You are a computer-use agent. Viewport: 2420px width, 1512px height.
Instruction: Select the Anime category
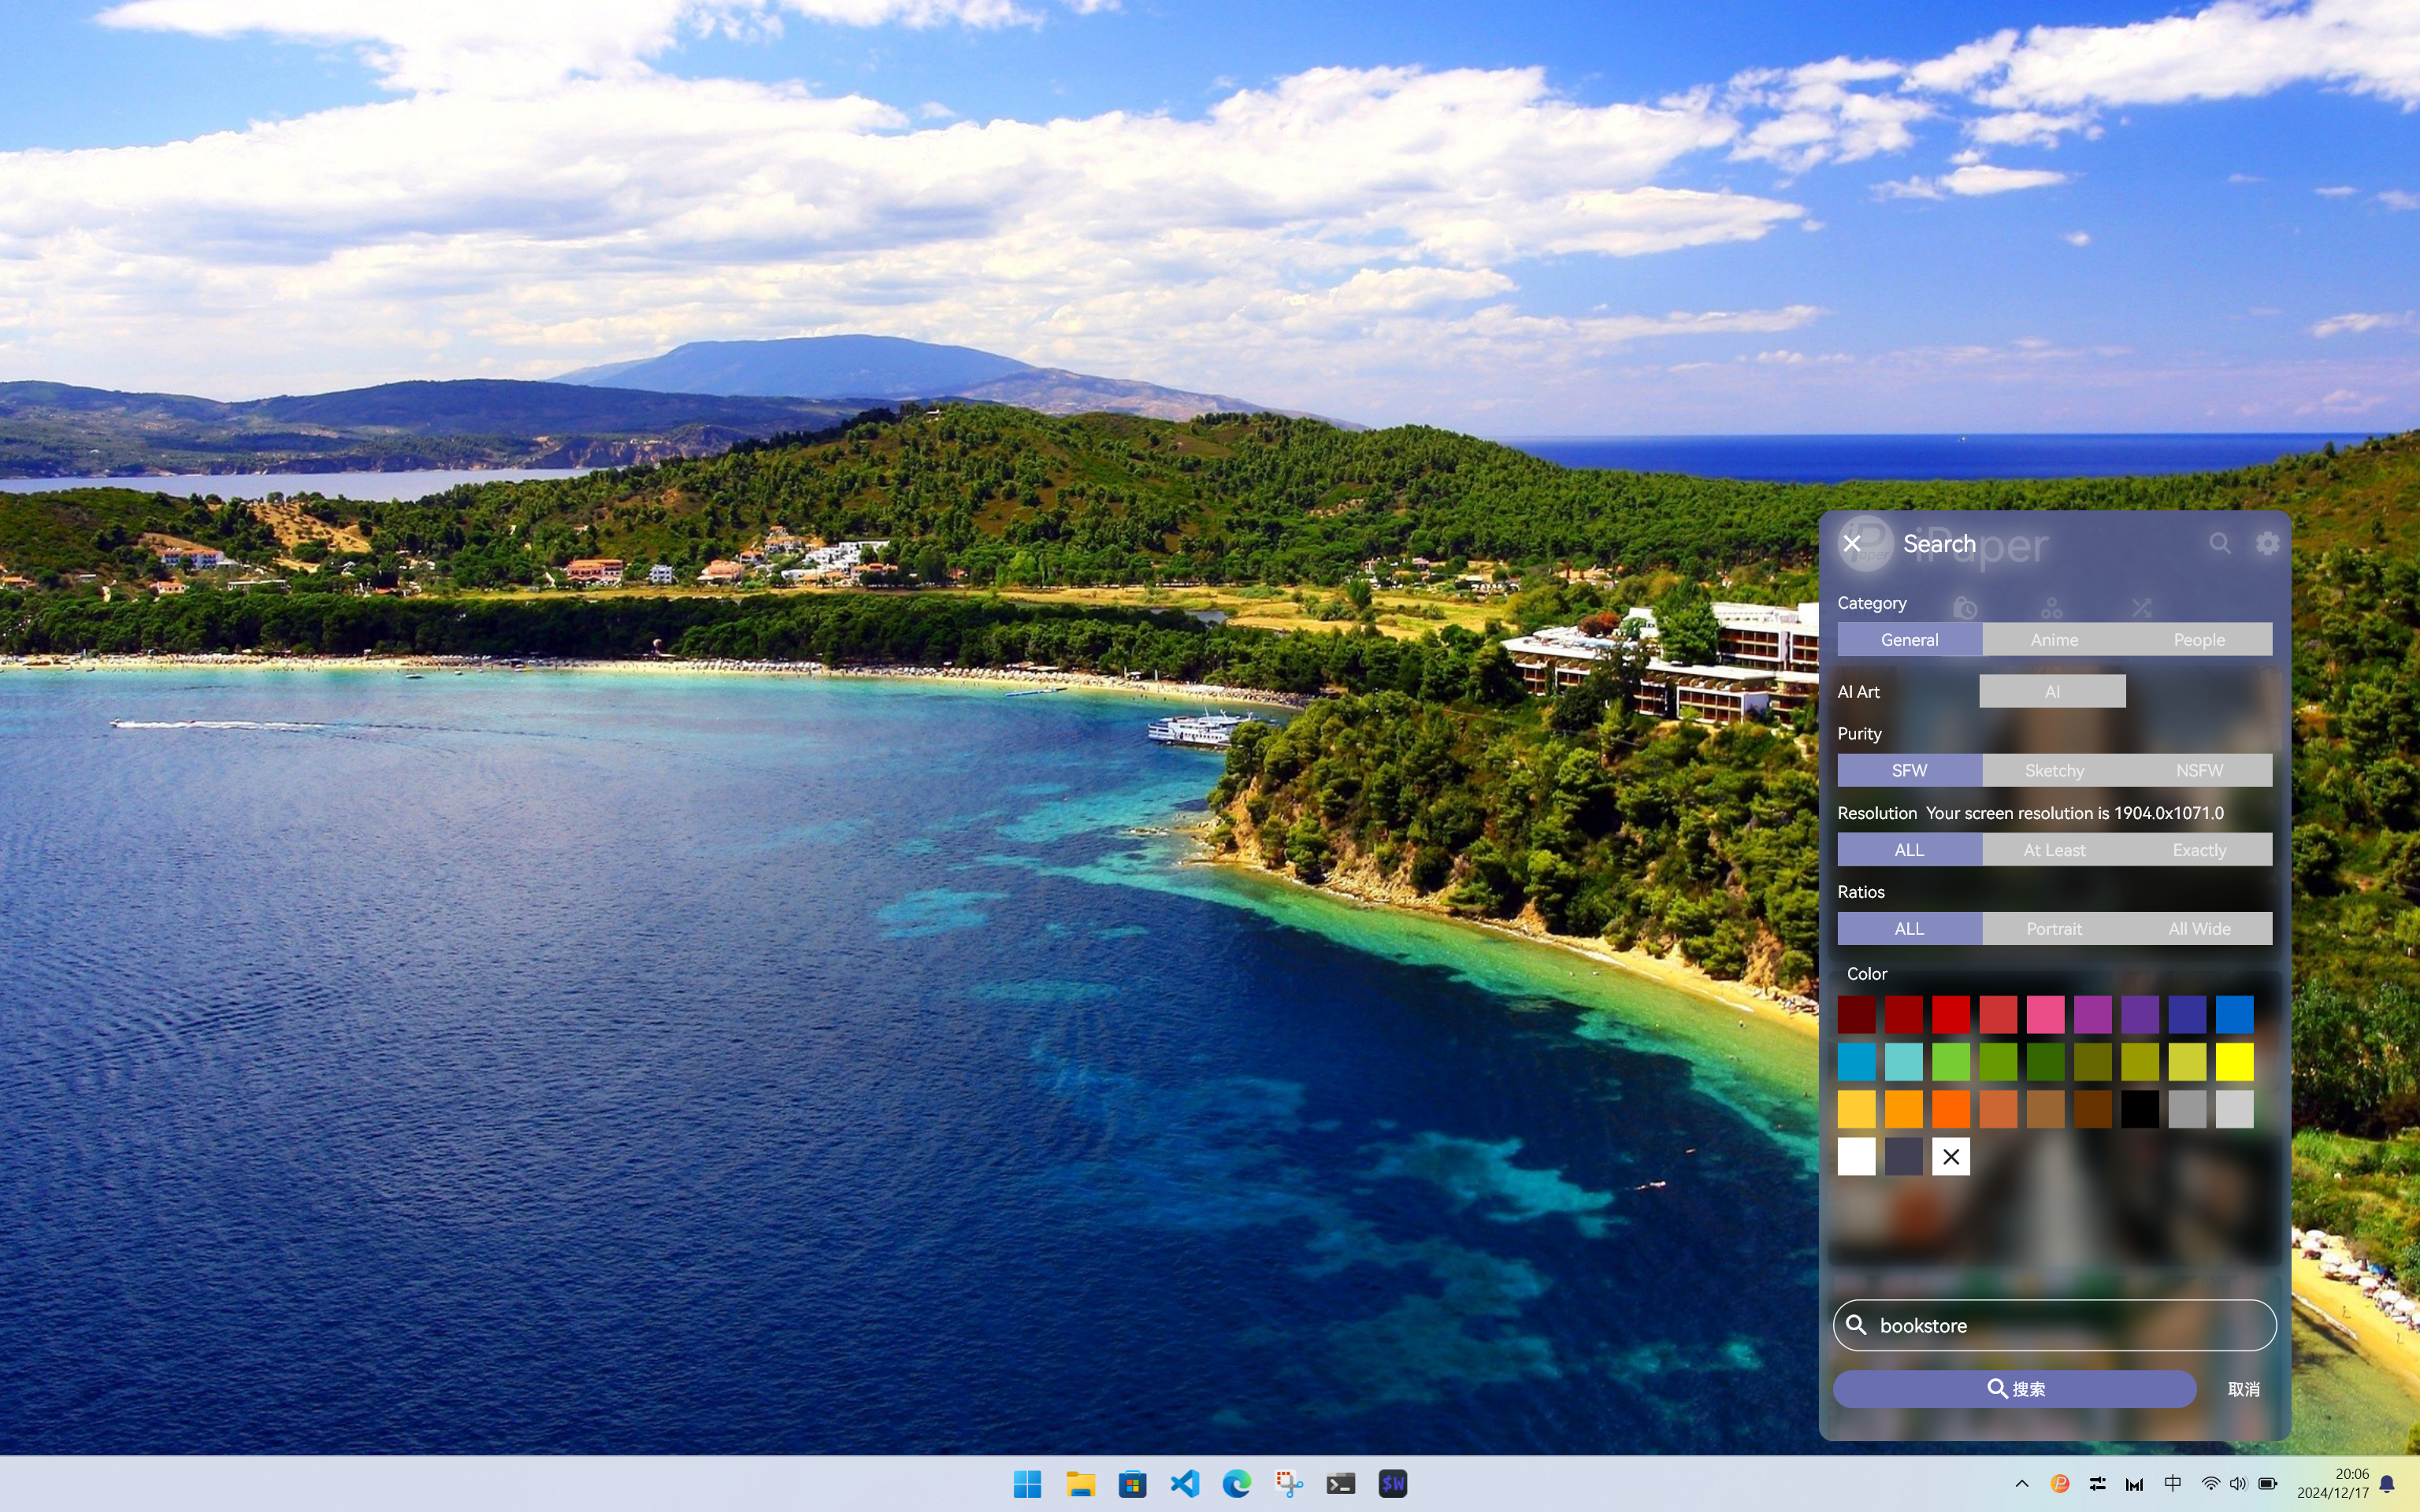pos(2054,639)
